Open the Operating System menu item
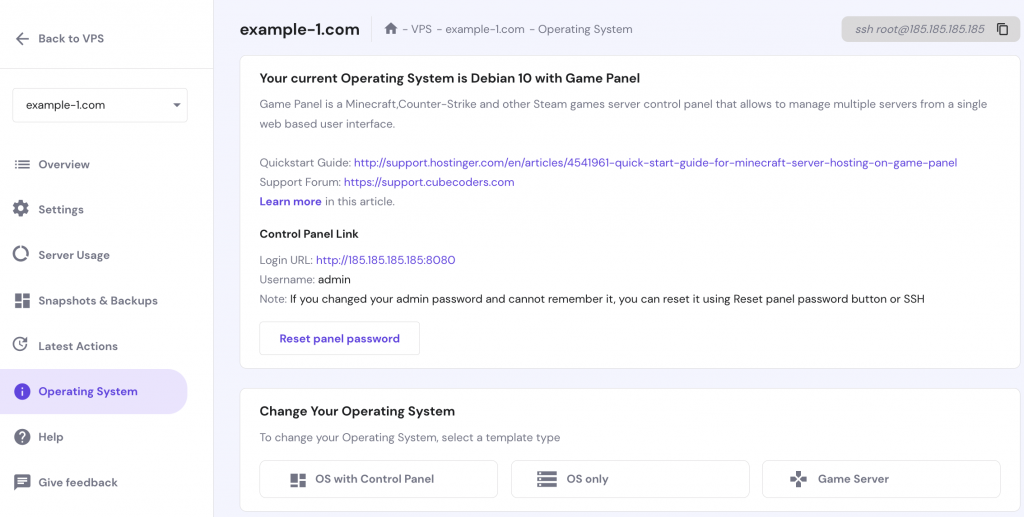 tap(88, 392)
